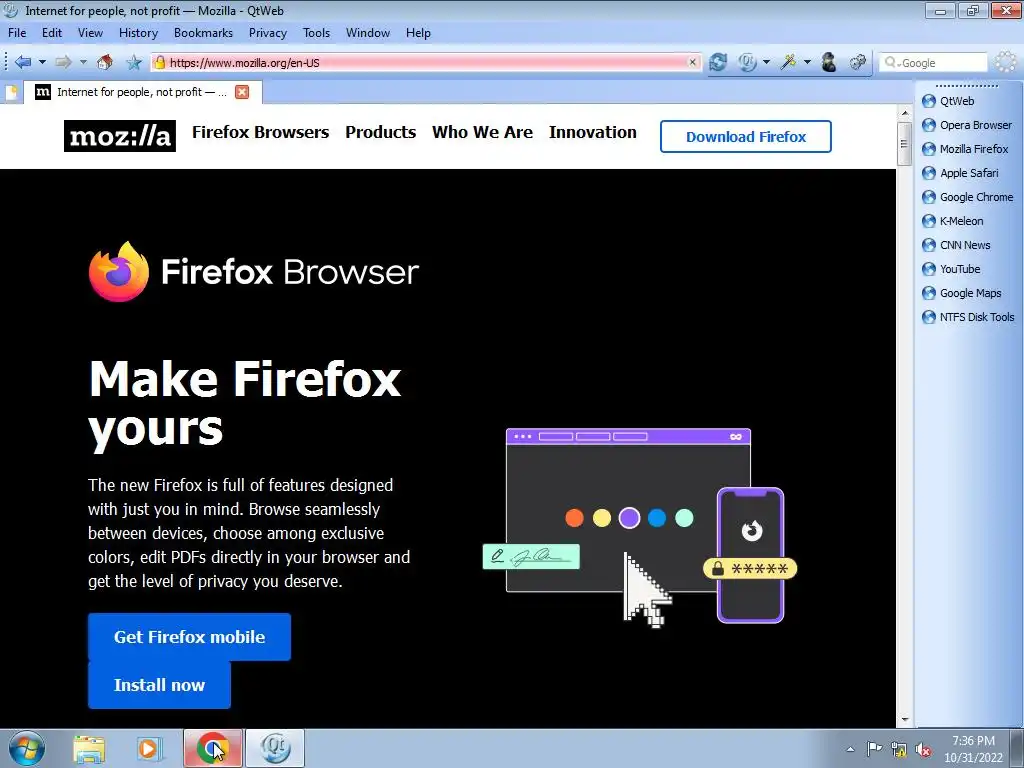Image resolution: width=1024 pixels, height=768 pixels.
Task: Open a new tab with the page icon
Action: click(11, 92)
